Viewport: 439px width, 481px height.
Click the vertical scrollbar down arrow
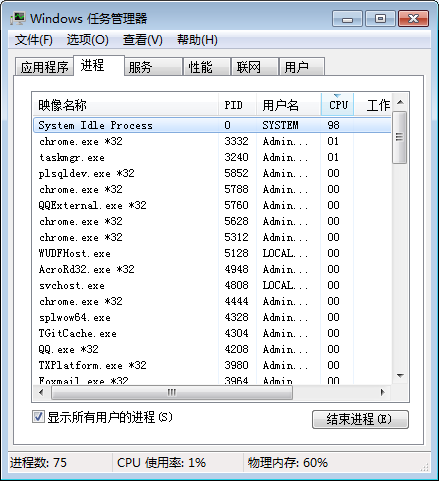(x=400, y=376)
